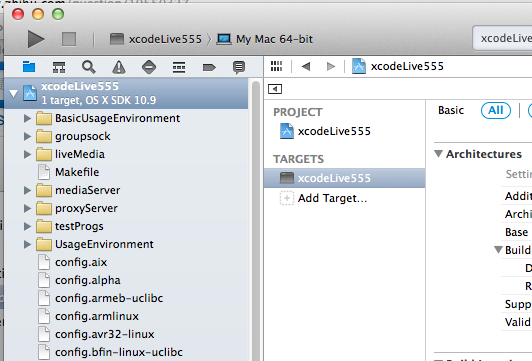Click the navigator vertical scrollbar
Screen dimensions: 532x361
256,221
